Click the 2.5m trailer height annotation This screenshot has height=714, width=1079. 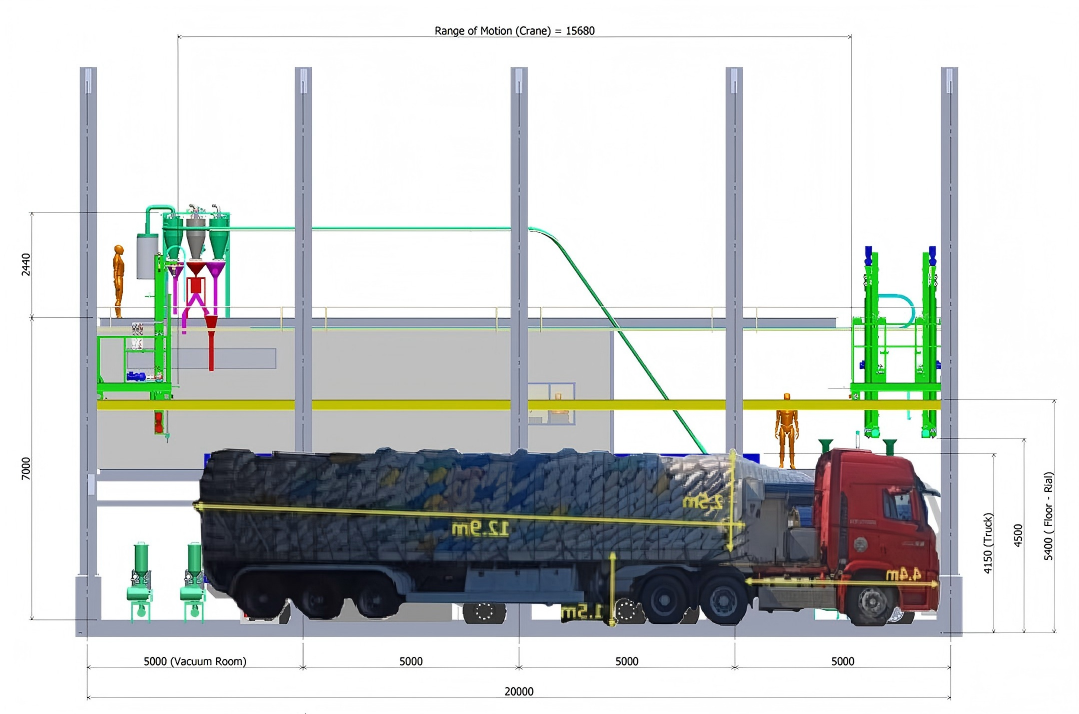[x=701, y=503]
